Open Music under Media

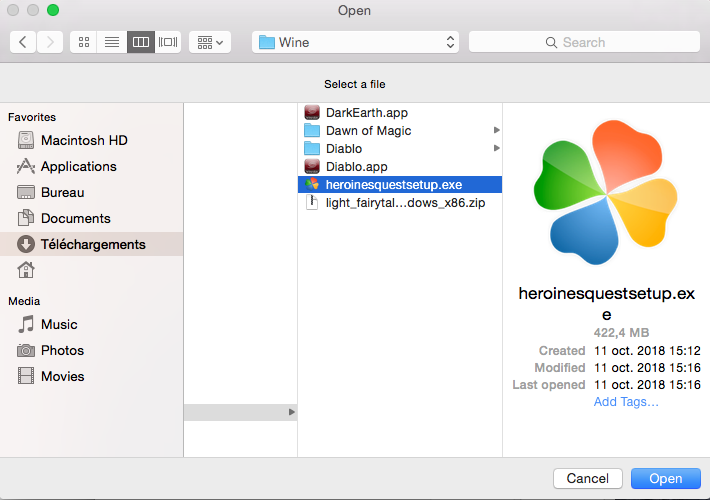point(91,324)
